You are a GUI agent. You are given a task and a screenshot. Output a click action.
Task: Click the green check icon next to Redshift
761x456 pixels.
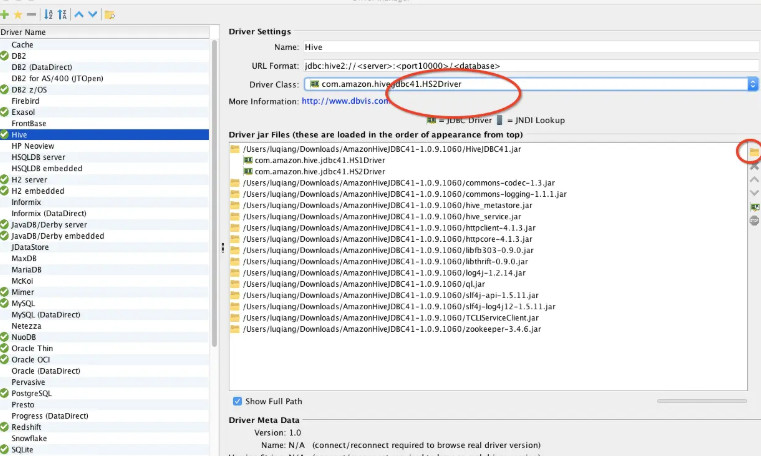(4, 427)
